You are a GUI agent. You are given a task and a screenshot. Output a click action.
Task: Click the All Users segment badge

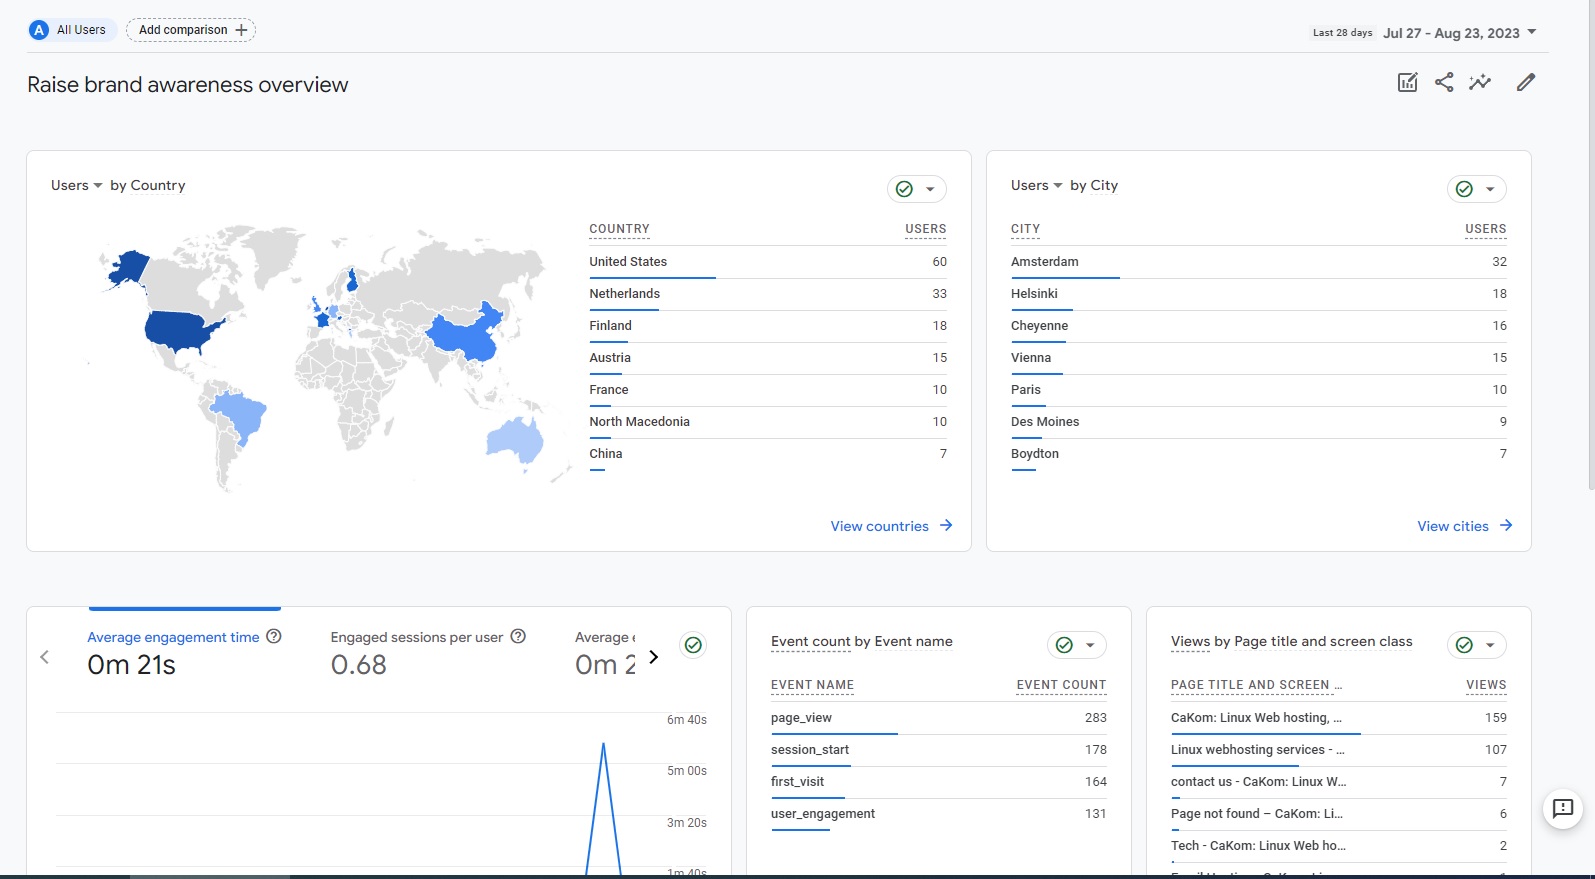39,30
